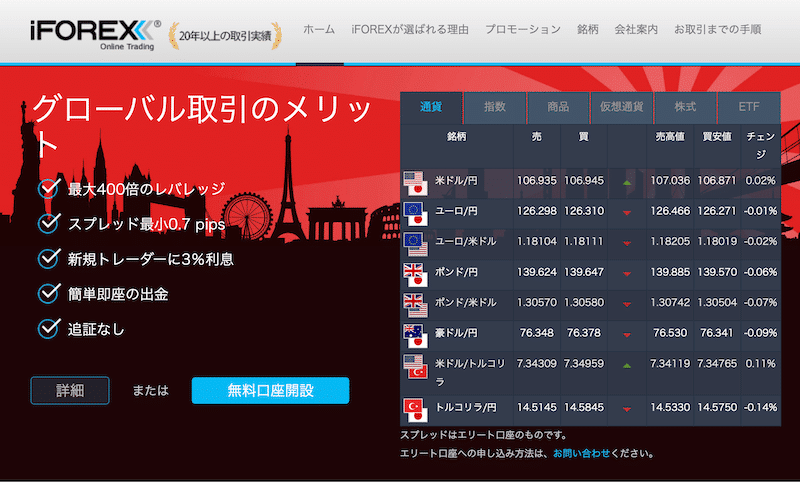Click the ユーロ/米ドル flag pair icon
800x485 pixels.
pyautogui.click(x=415, y=244)
